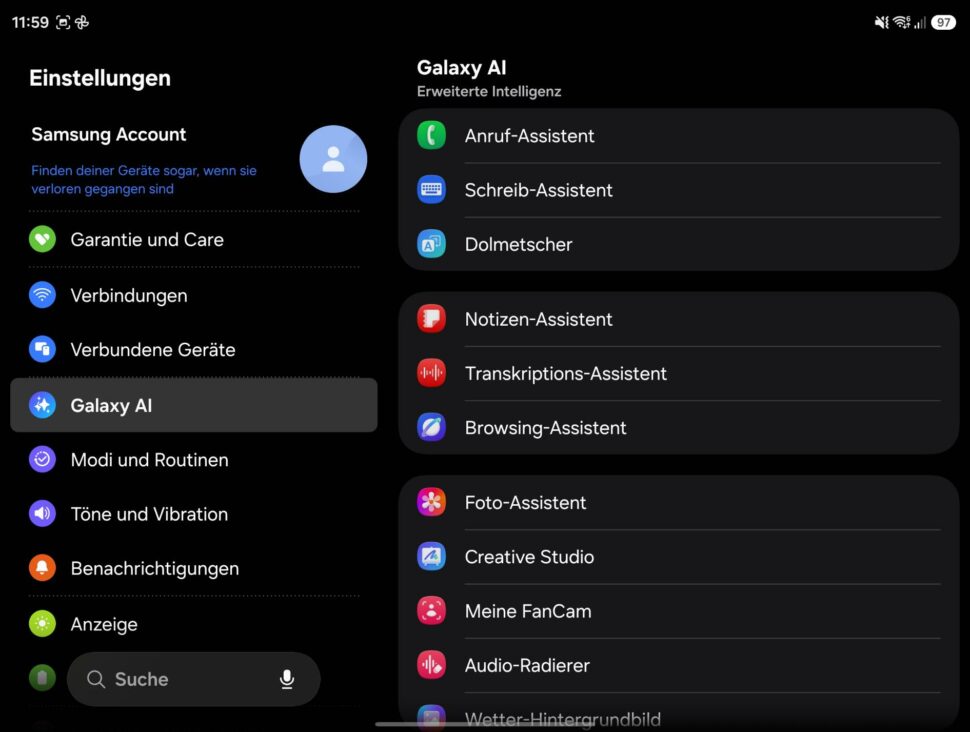Tap the Meine FanCam icon

[431, 611]
